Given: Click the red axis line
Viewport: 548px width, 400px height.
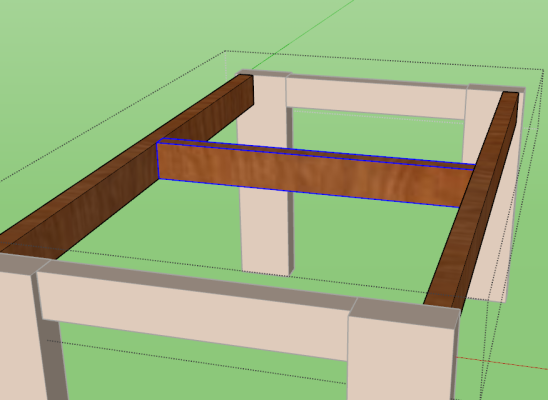Looking at the screenshot, I should tap(503, 363).
